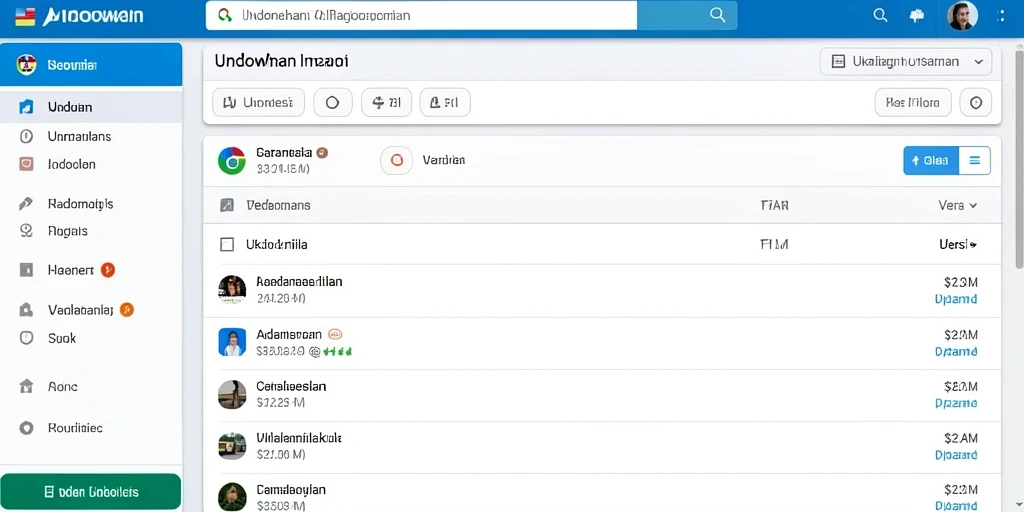
Task: Select the Seountia sidebar header item
Action: click(x=91, y=65)
